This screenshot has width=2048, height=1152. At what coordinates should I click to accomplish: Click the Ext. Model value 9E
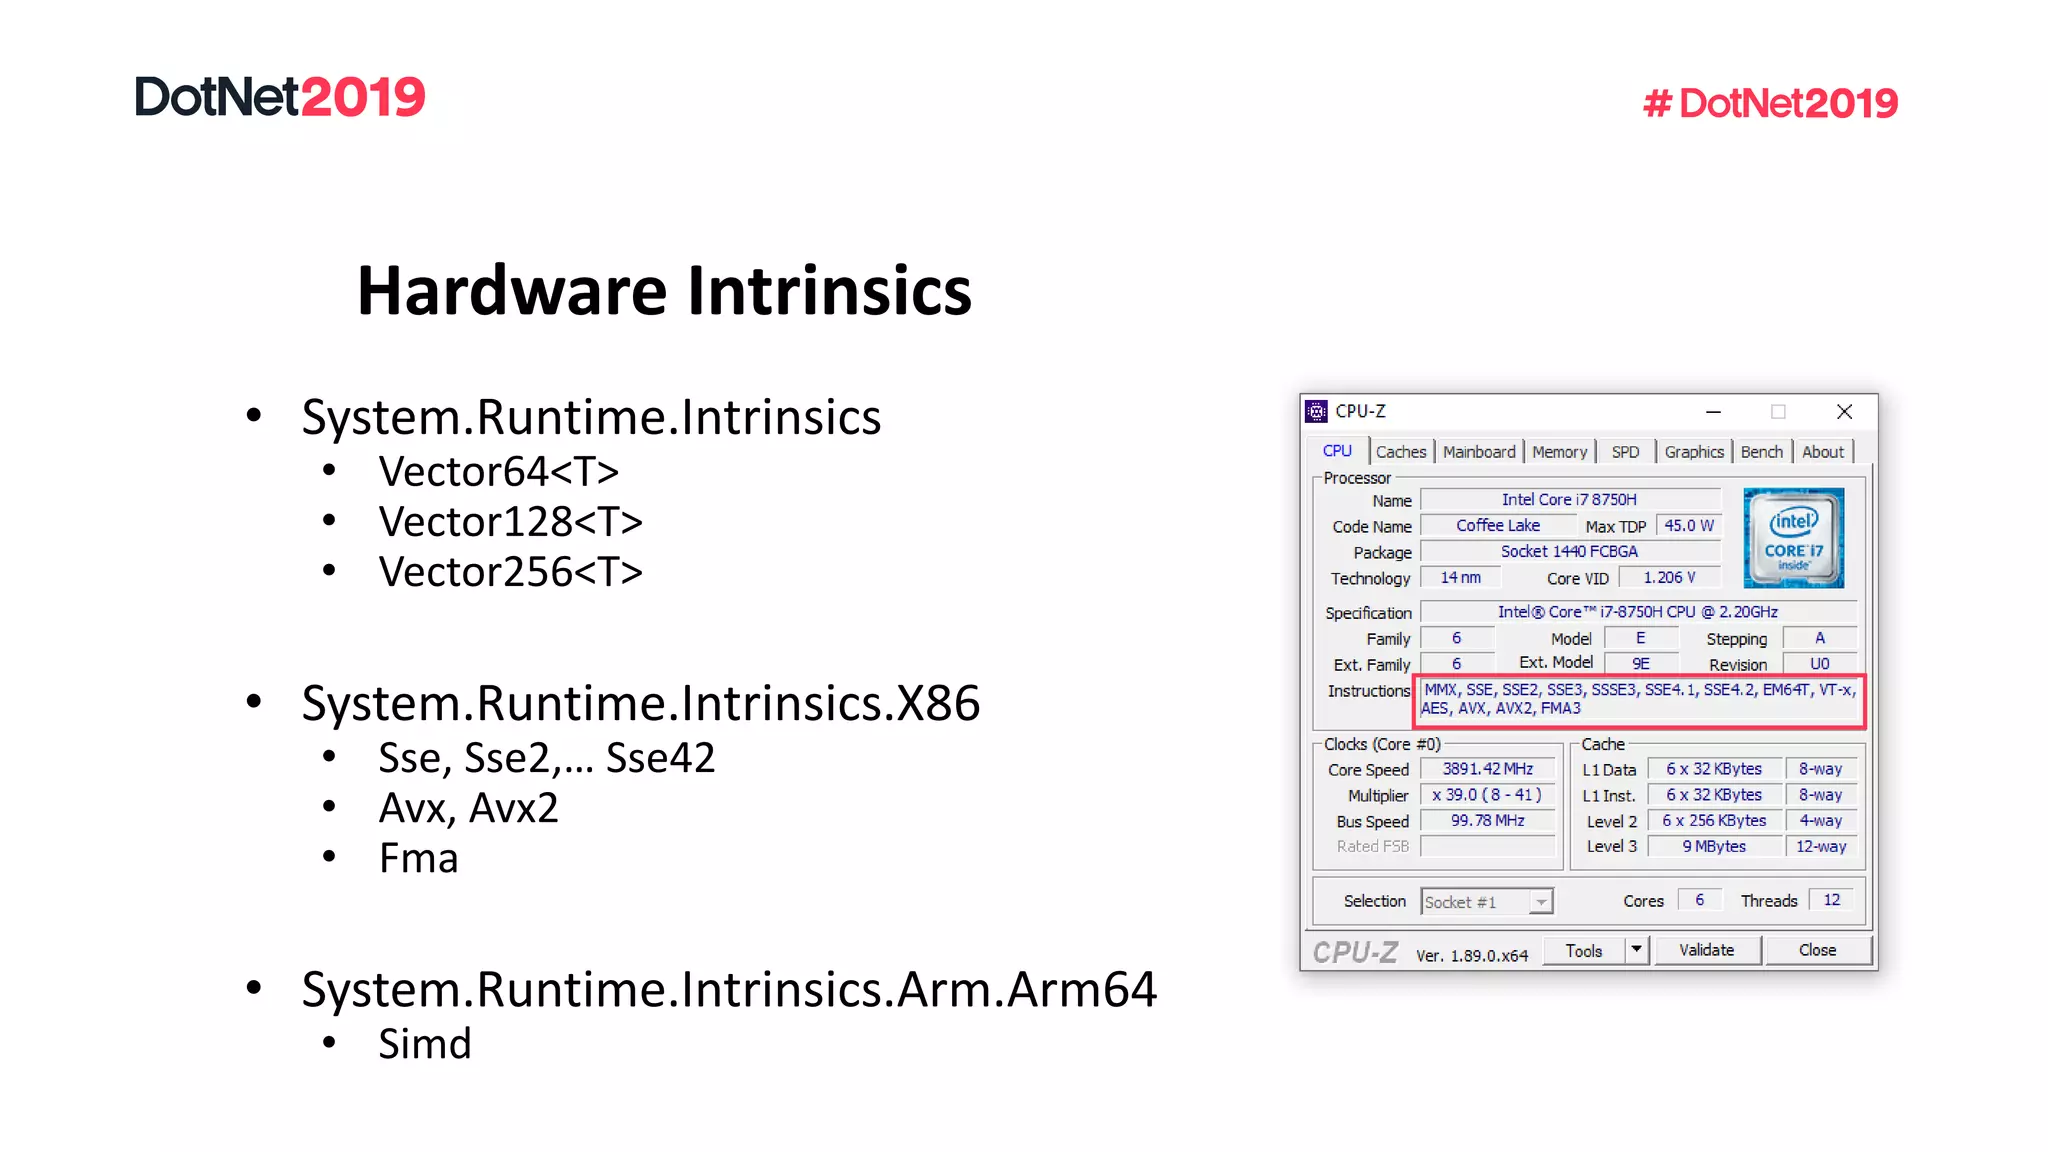tap(1641, 664)
